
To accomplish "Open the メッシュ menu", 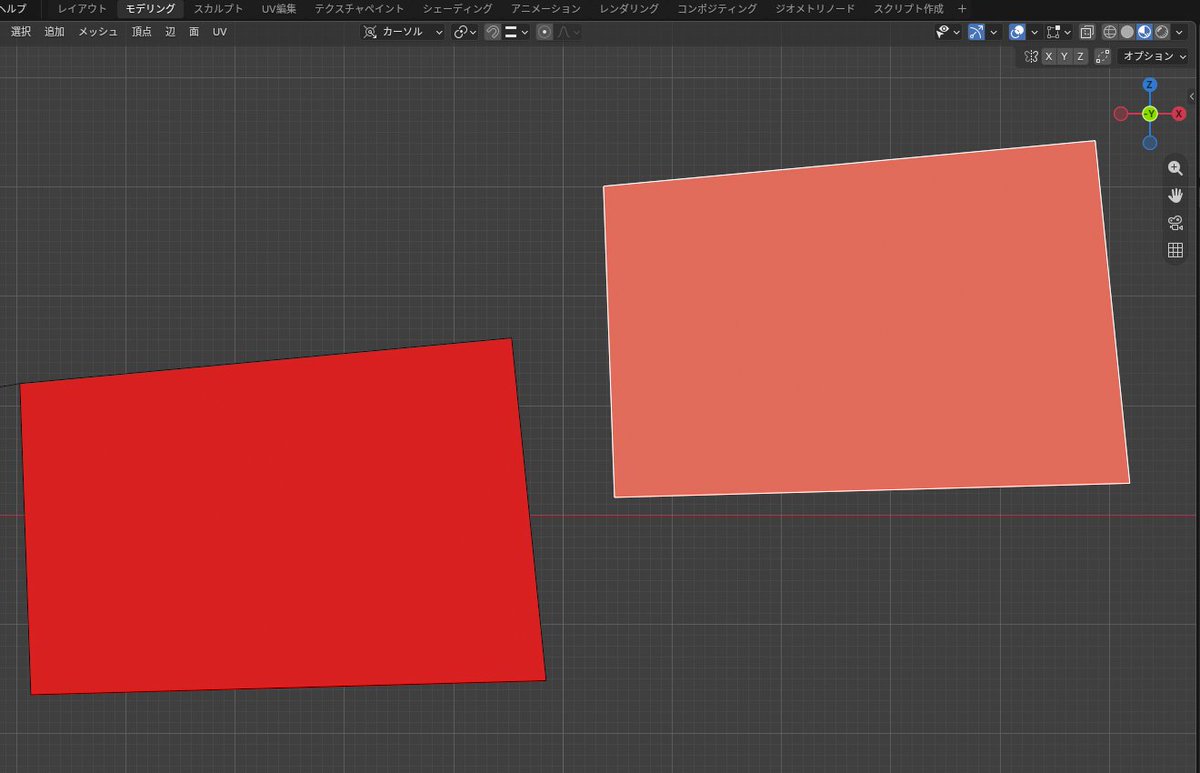I will [98, 32].
